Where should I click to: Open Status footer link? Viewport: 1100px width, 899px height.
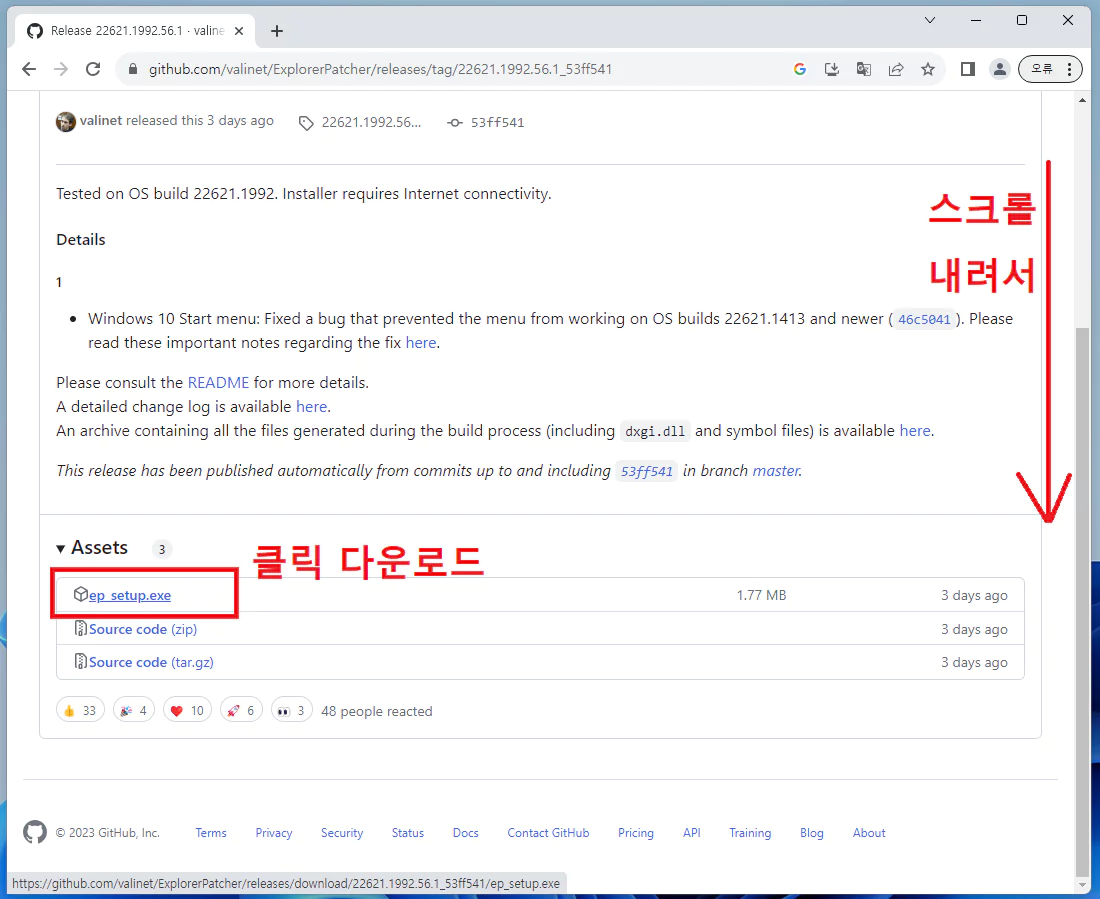408,832
